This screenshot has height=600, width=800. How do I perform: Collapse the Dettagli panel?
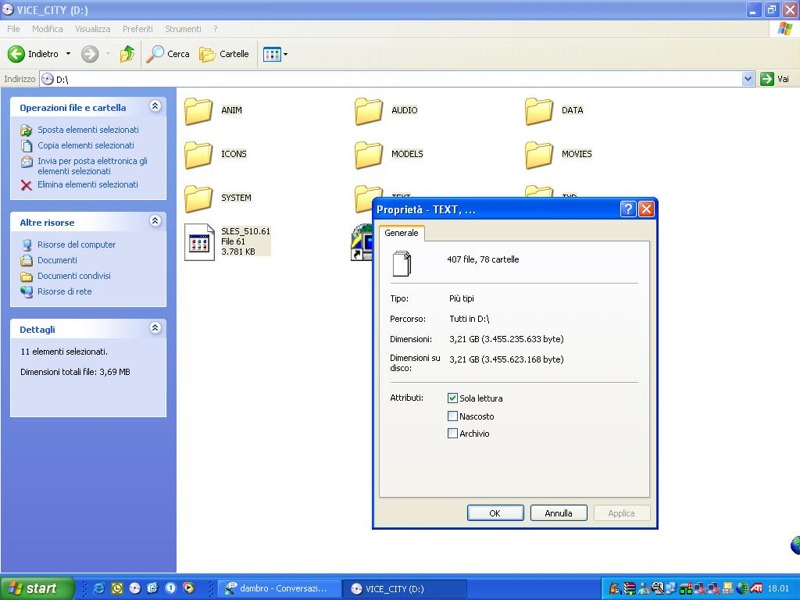pos(155,328)
